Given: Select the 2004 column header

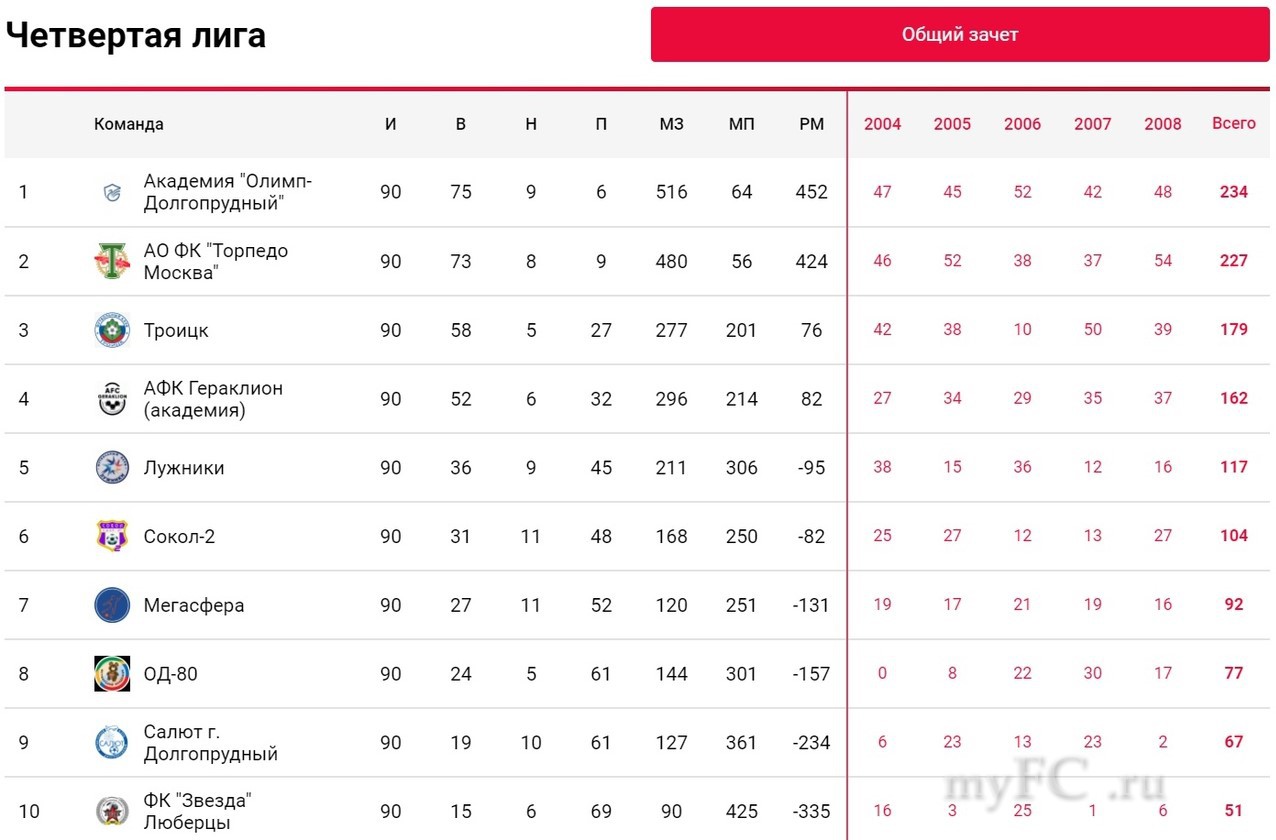Looking at the screenshot, I should [x=882, y=124].
